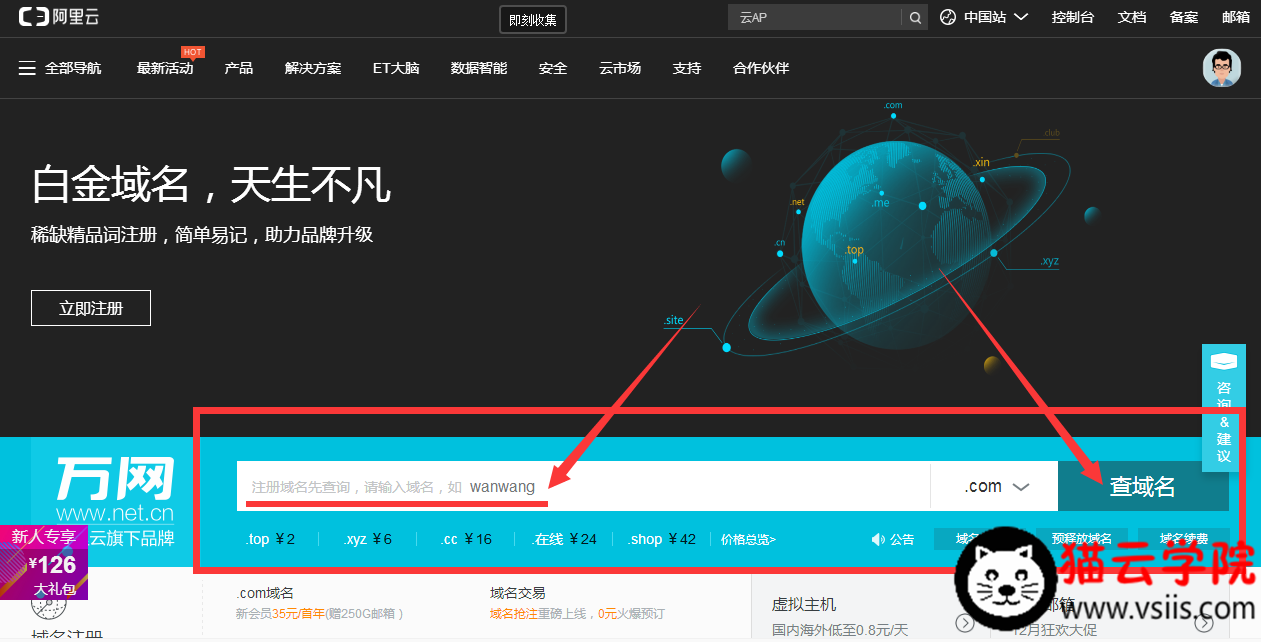Open the .com域名 promotion link
1261x642 pixels.
265,593
